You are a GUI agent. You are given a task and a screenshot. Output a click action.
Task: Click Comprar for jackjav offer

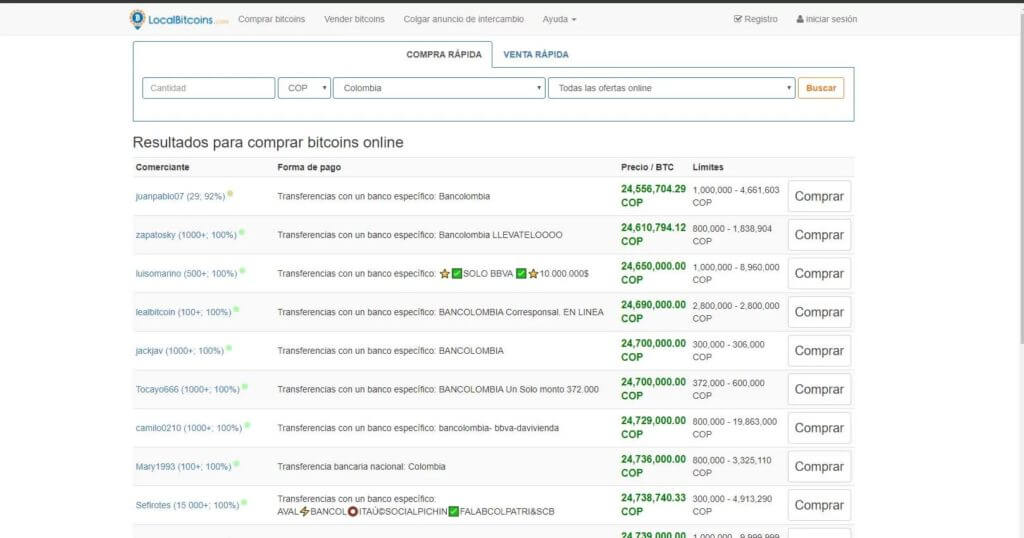[x=819, y=351]
